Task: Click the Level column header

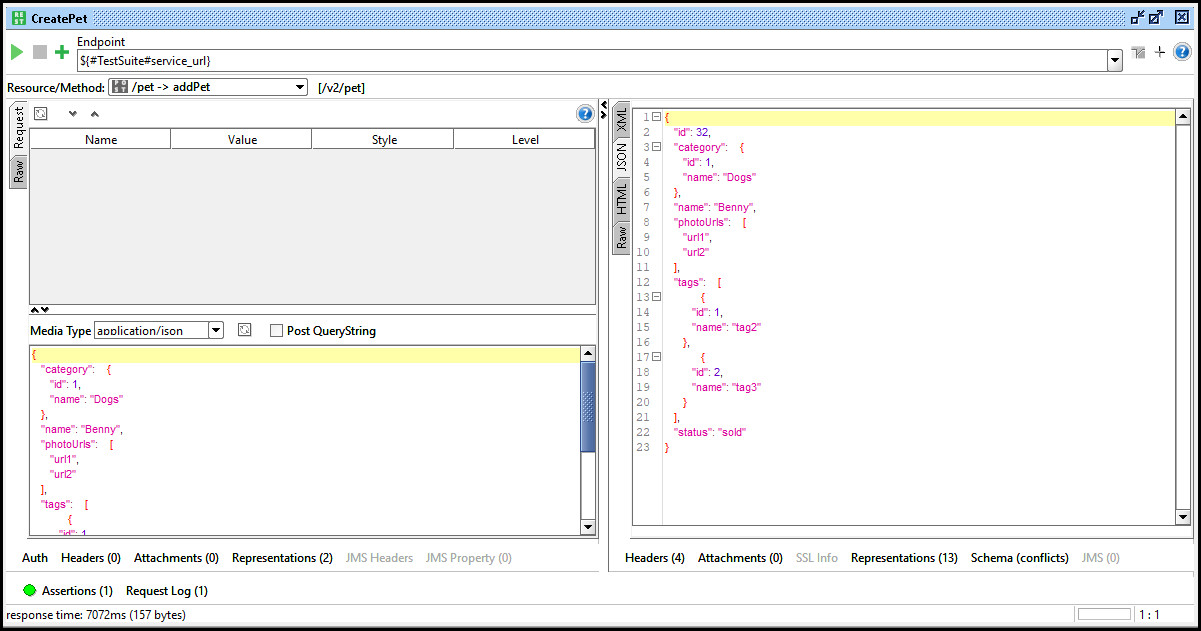Action: point(525,140)
